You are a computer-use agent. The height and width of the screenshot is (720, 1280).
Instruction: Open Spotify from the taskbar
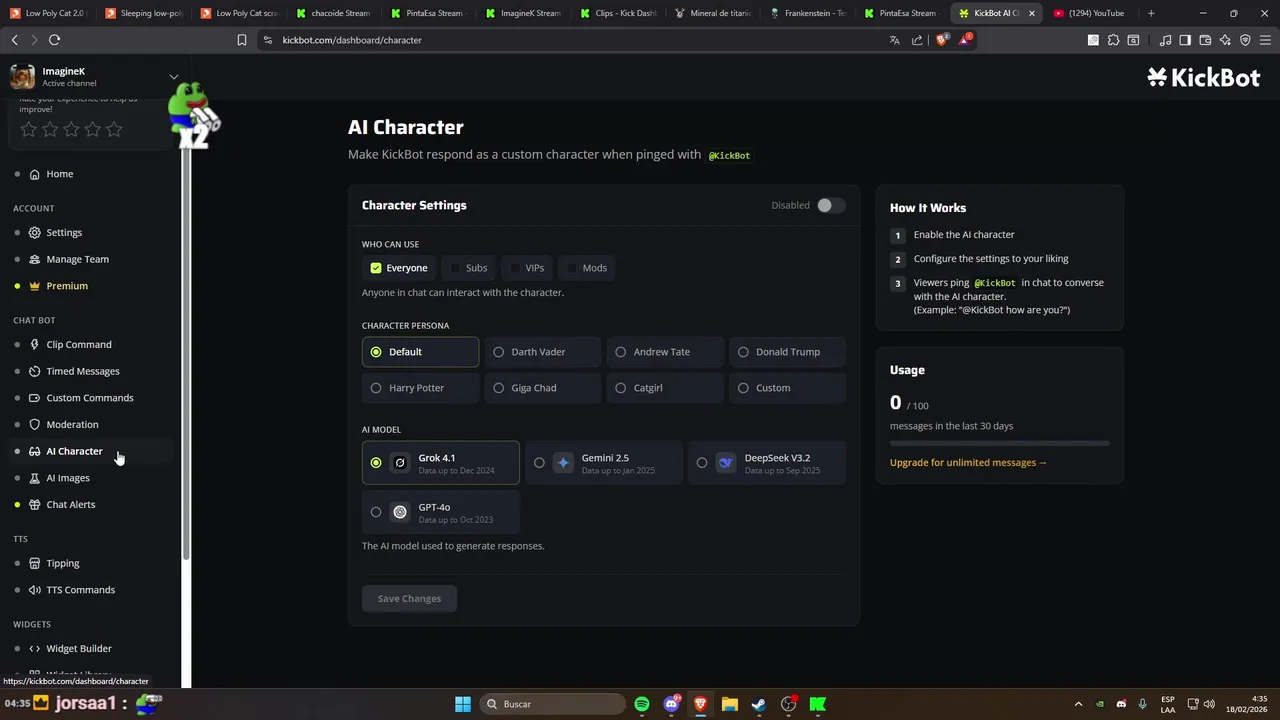pyautogui.click(x=642, y=704)
